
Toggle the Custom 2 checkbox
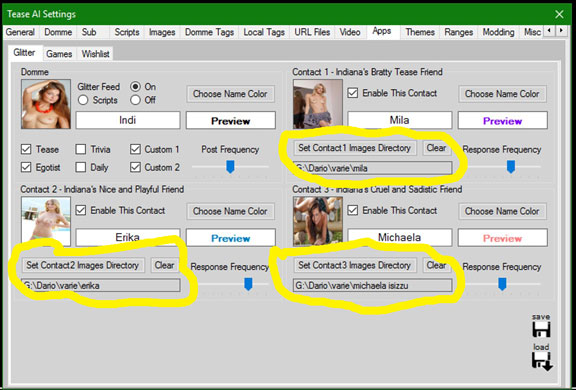(x=135, y=167)
